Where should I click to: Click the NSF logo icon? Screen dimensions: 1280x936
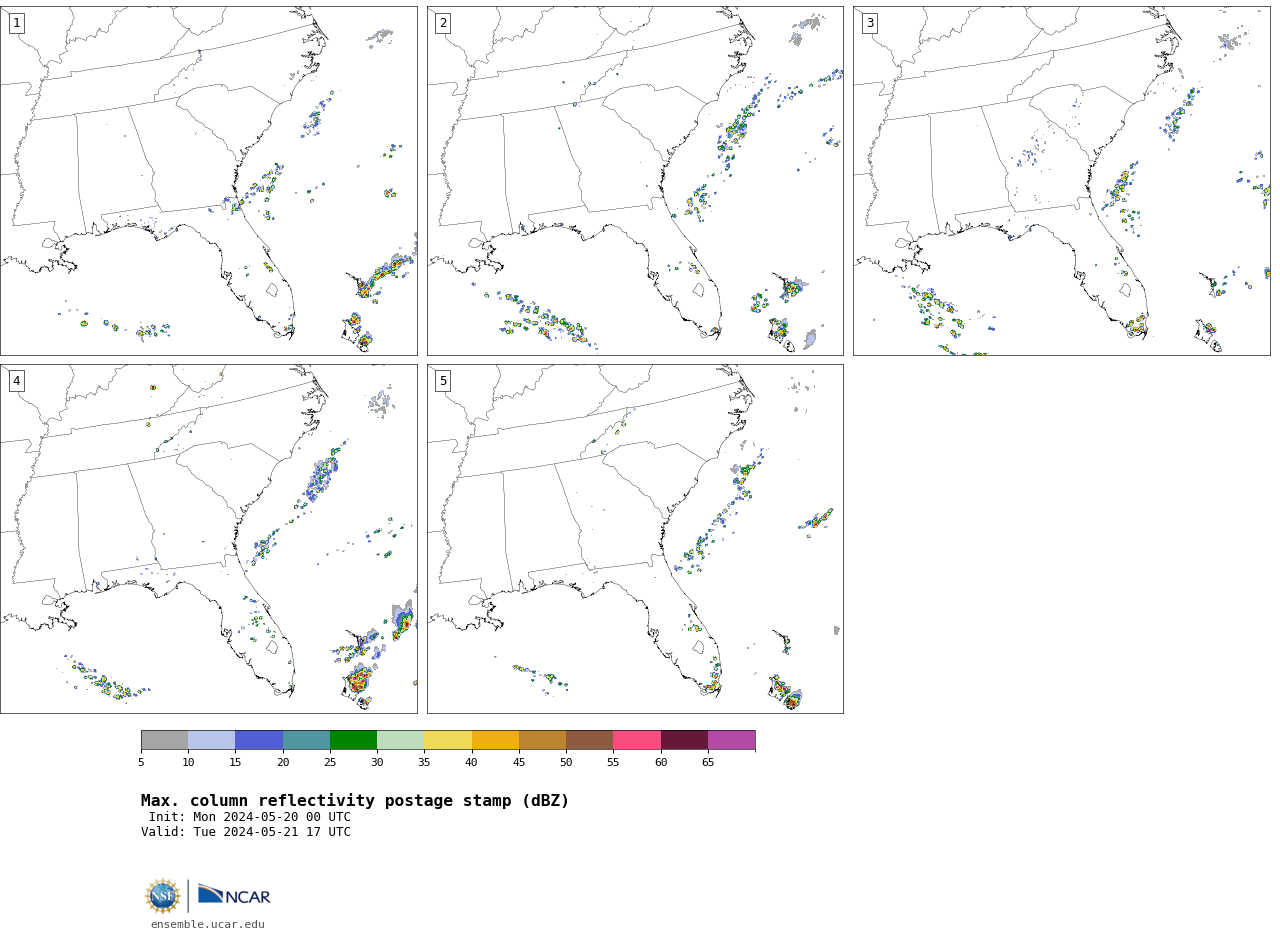coord(163,896)
